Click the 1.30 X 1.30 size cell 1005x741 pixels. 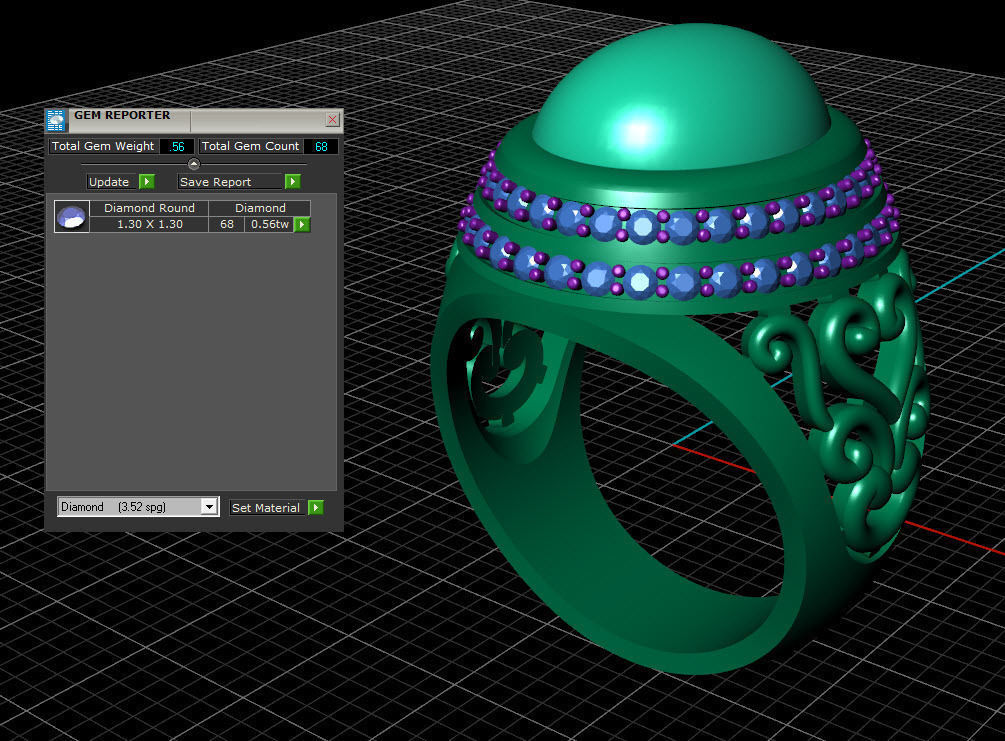tap(149, 225)
